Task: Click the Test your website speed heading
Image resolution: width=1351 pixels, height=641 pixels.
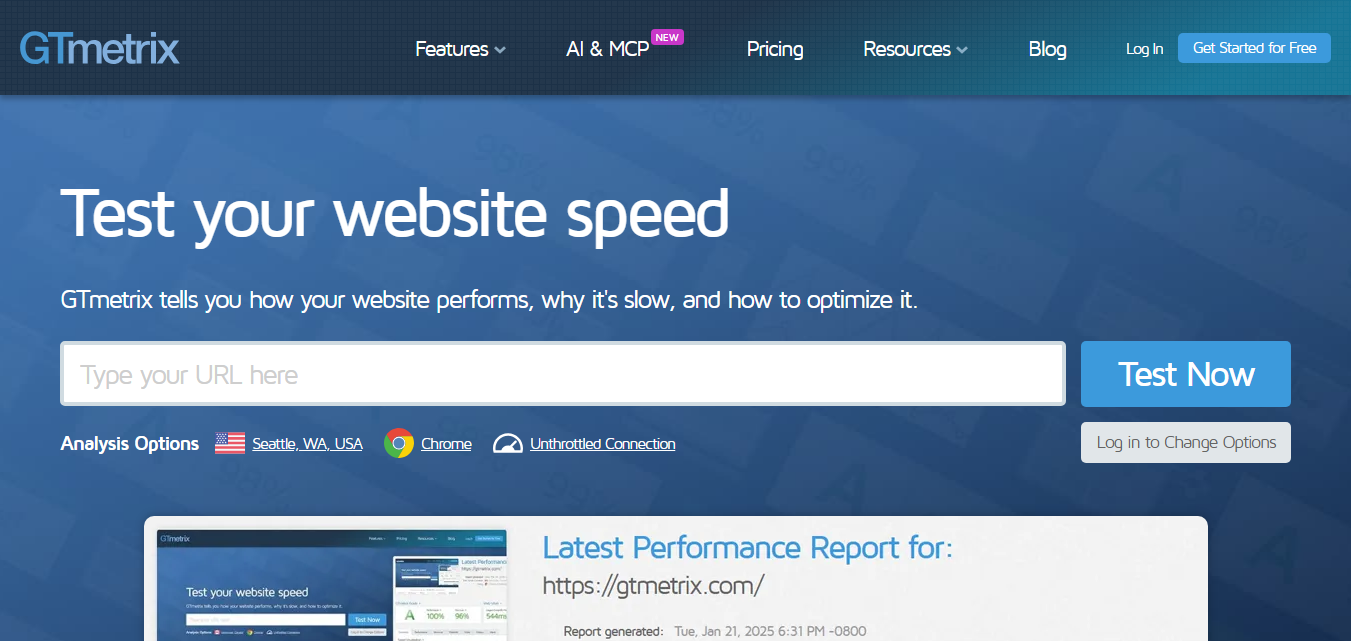Action: coord(395,213)
